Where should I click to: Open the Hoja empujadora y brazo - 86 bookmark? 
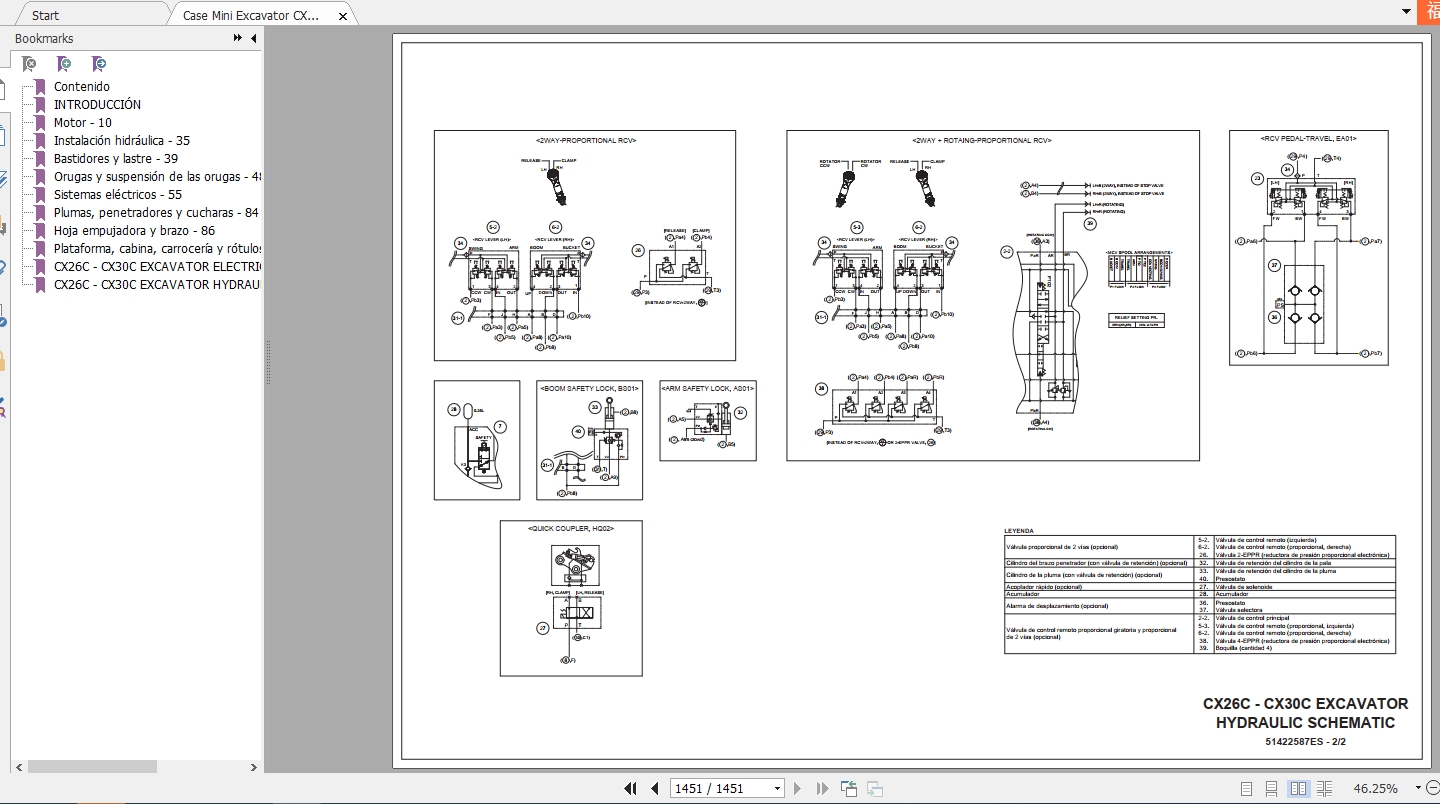point(134,231)
